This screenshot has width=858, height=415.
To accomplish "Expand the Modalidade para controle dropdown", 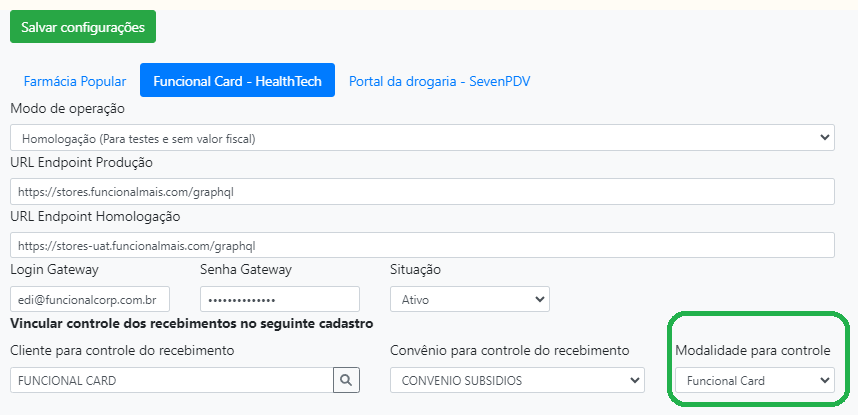I will pos(755,381).
